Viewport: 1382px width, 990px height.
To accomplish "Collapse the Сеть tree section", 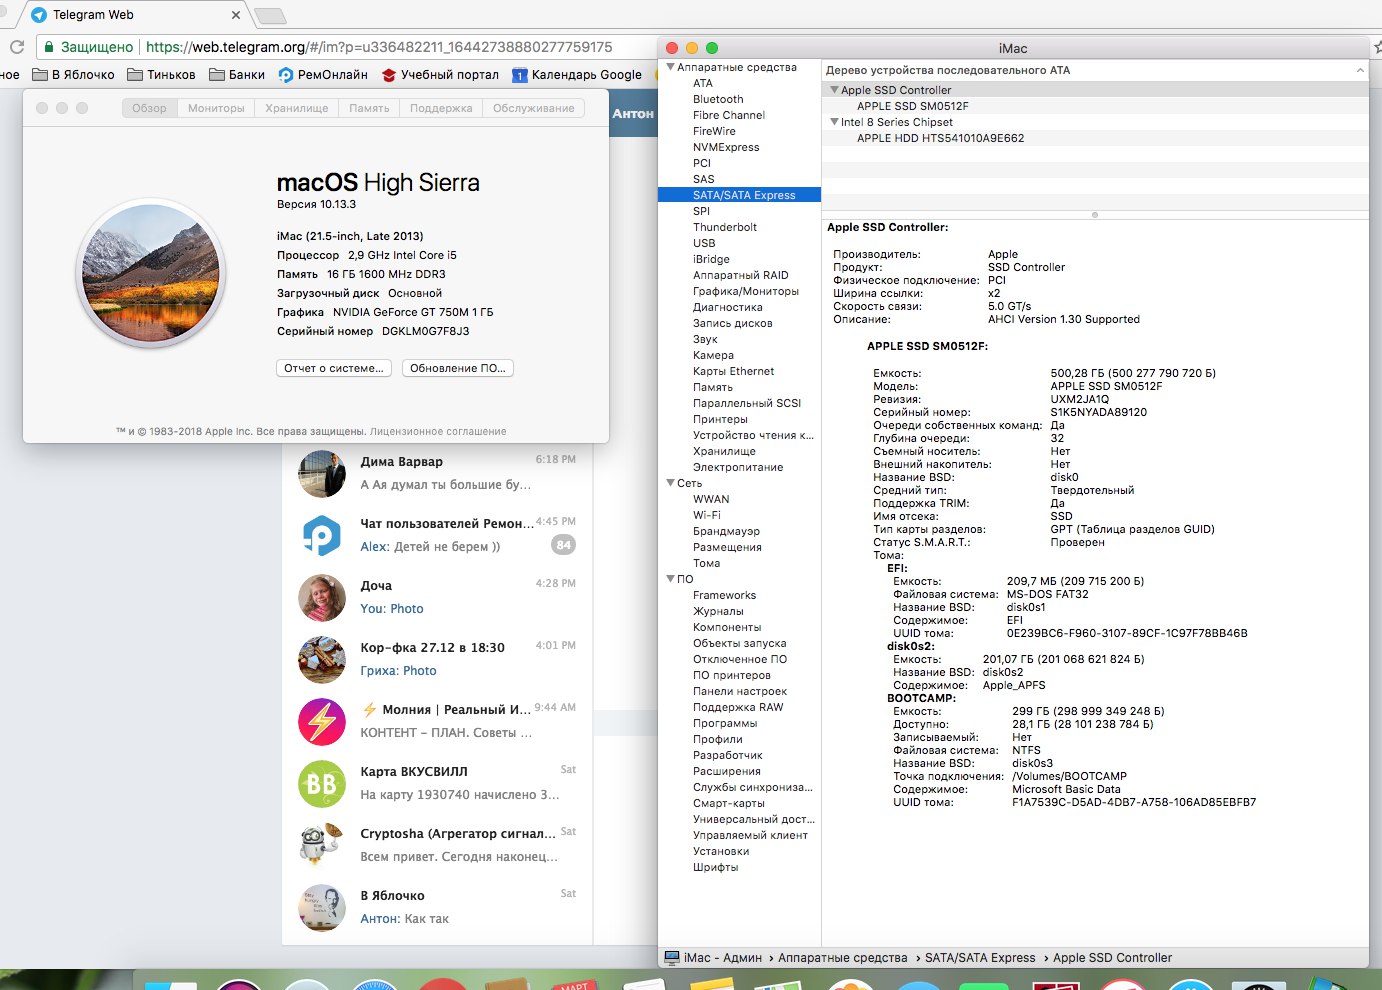I will (x=671, y=483).
